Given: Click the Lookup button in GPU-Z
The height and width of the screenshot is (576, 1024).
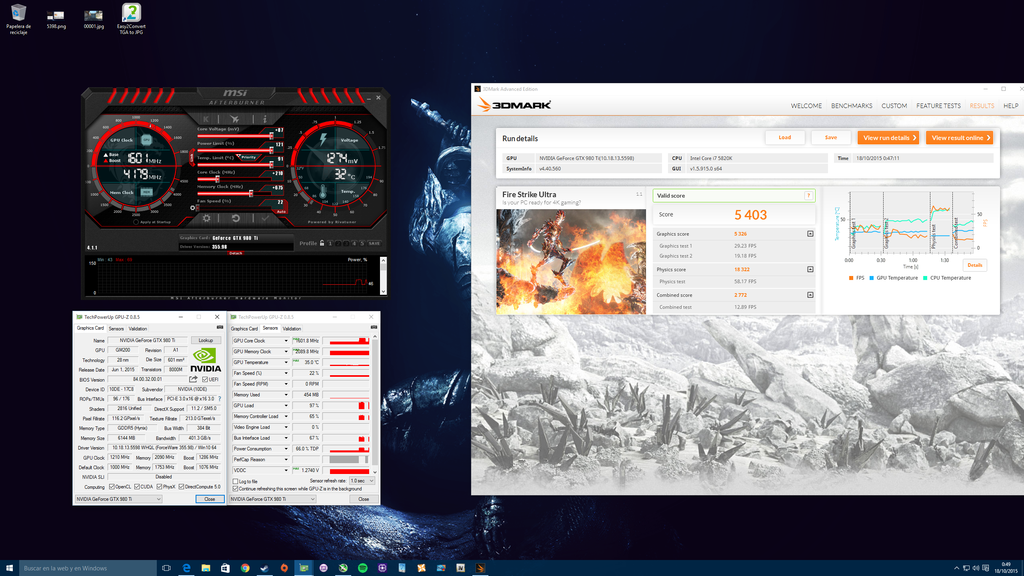Looking at the screenshot, I should click(206, 340).
